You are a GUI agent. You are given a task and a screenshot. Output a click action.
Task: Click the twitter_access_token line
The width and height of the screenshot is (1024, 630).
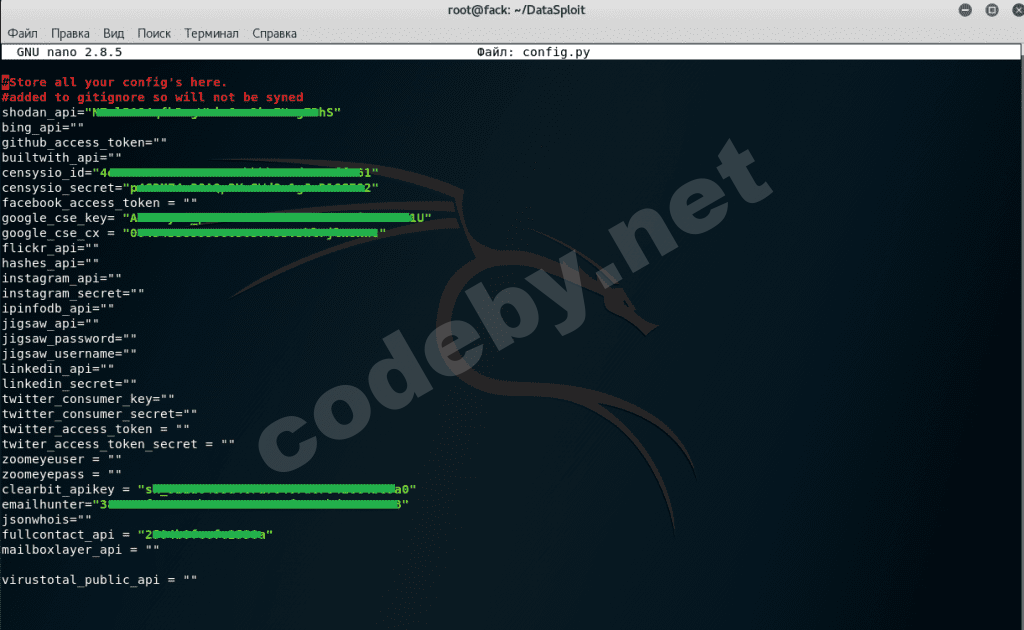(95, 428)
